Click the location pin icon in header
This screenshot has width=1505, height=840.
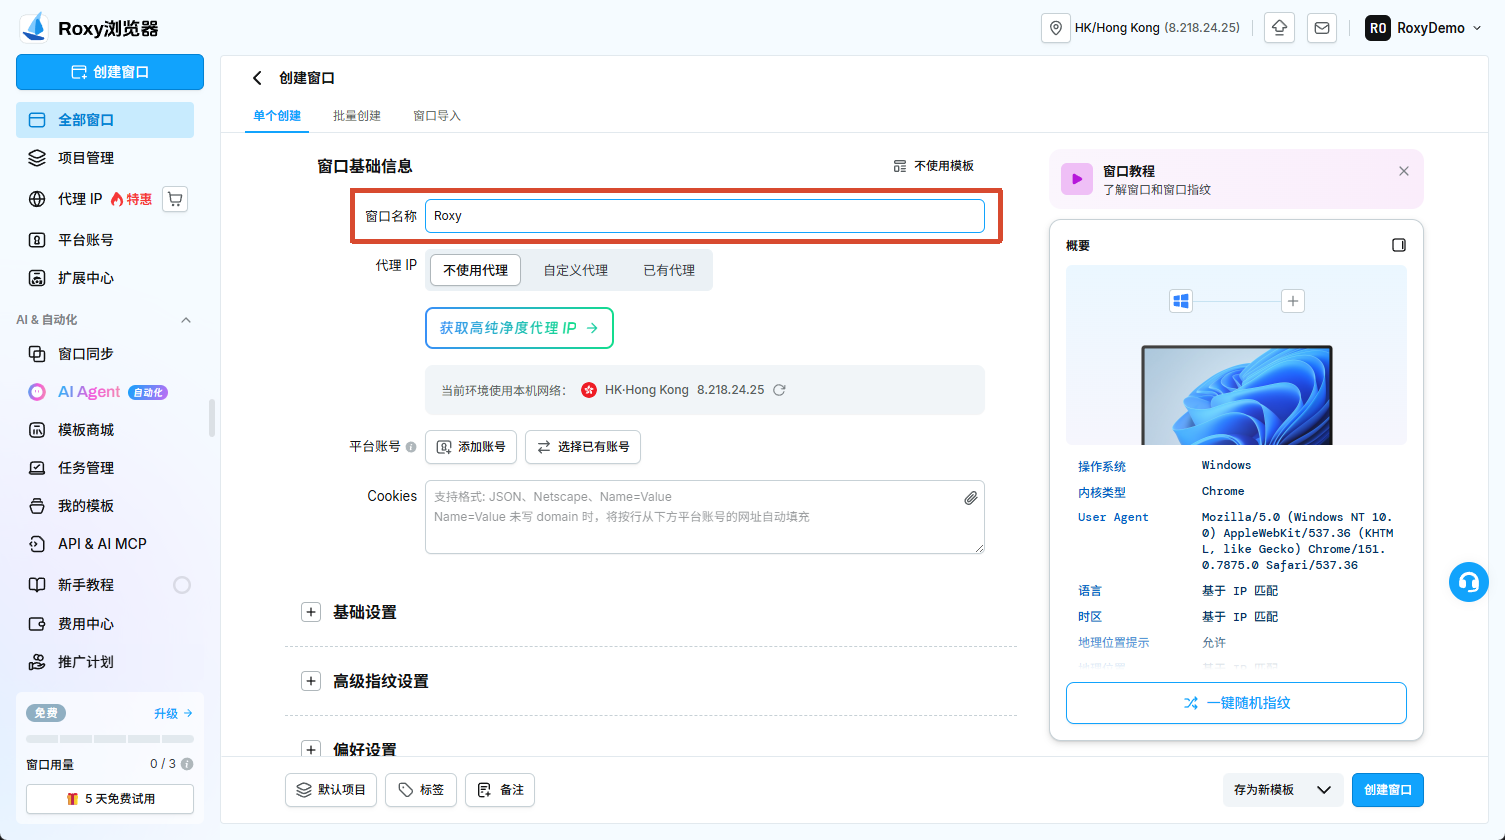pyautogui.click(x=1056, y=28)
